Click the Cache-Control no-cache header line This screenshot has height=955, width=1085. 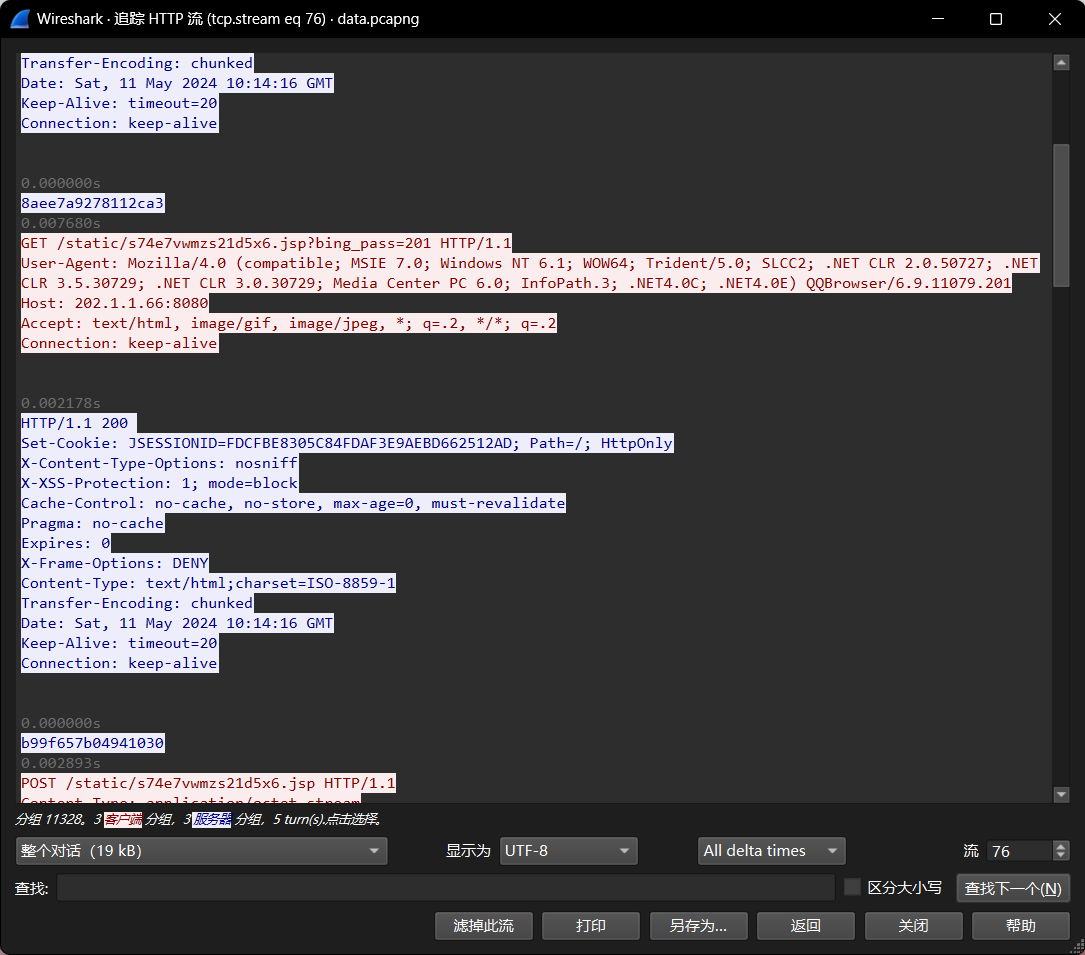tap(293, 503)
